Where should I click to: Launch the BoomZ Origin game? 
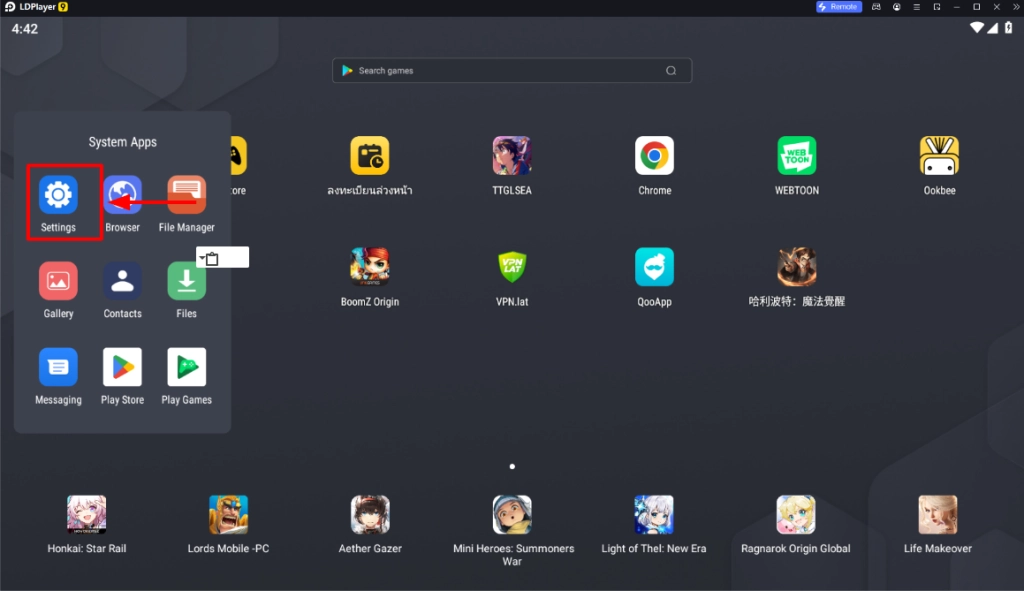pos(370,266)
